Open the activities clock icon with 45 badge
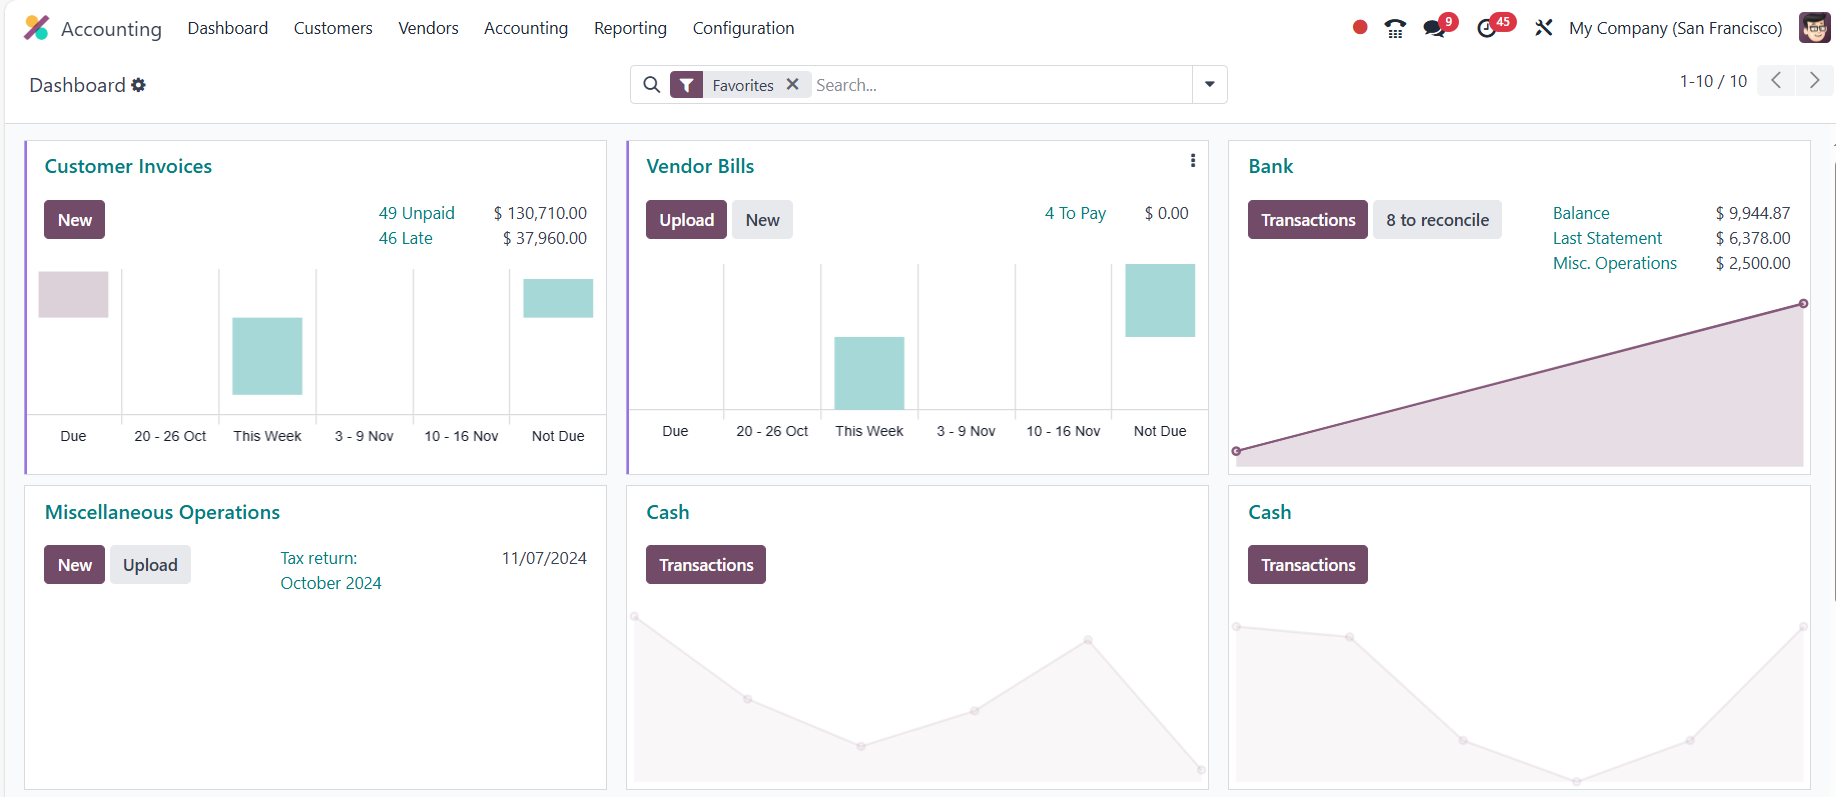The height and width of the screenshot is (797, 1836). [1487, 28]
